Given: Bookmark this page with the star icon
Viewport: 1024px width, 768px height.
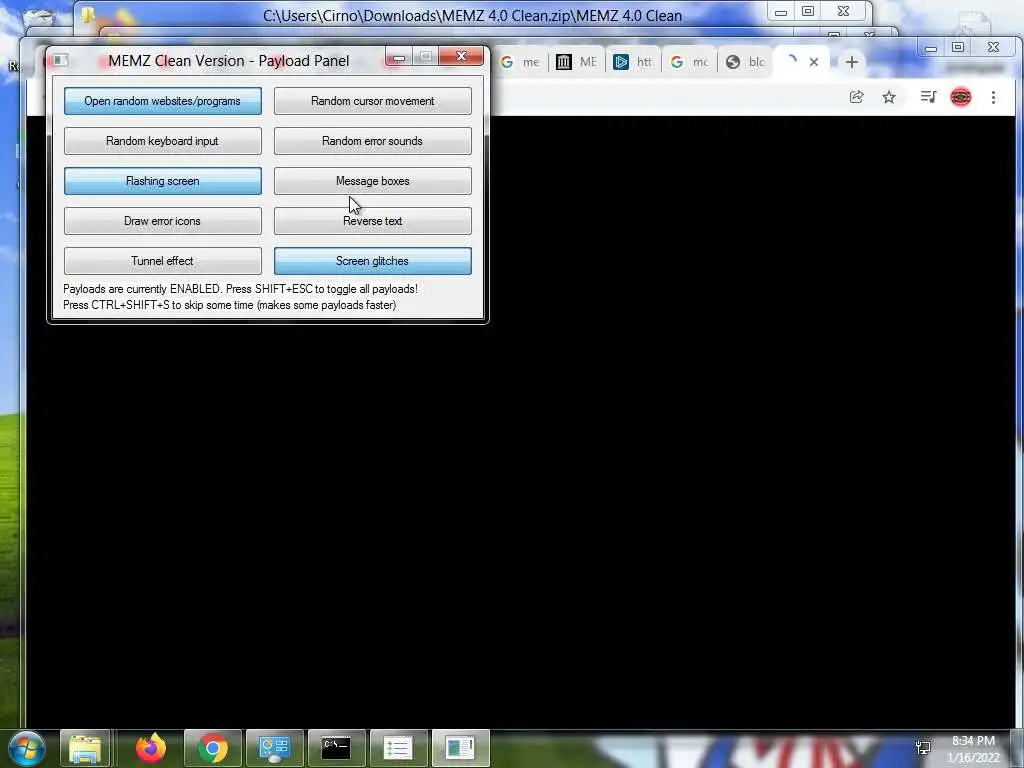Looking at the screenshot, I should 889,97.
